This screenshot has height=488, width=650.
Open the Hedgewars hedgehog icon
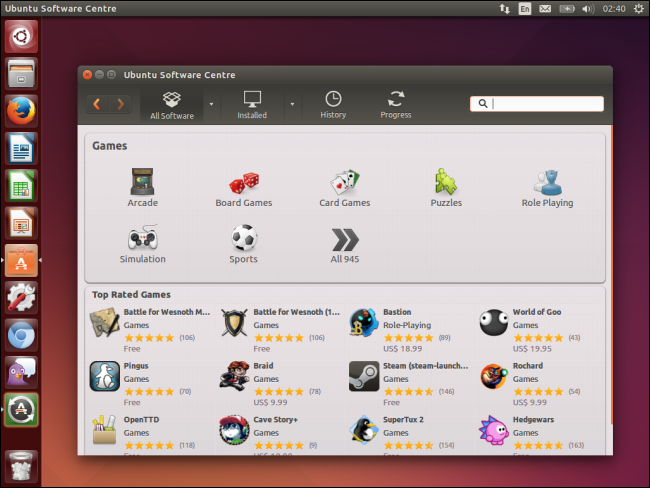point(493,430)
